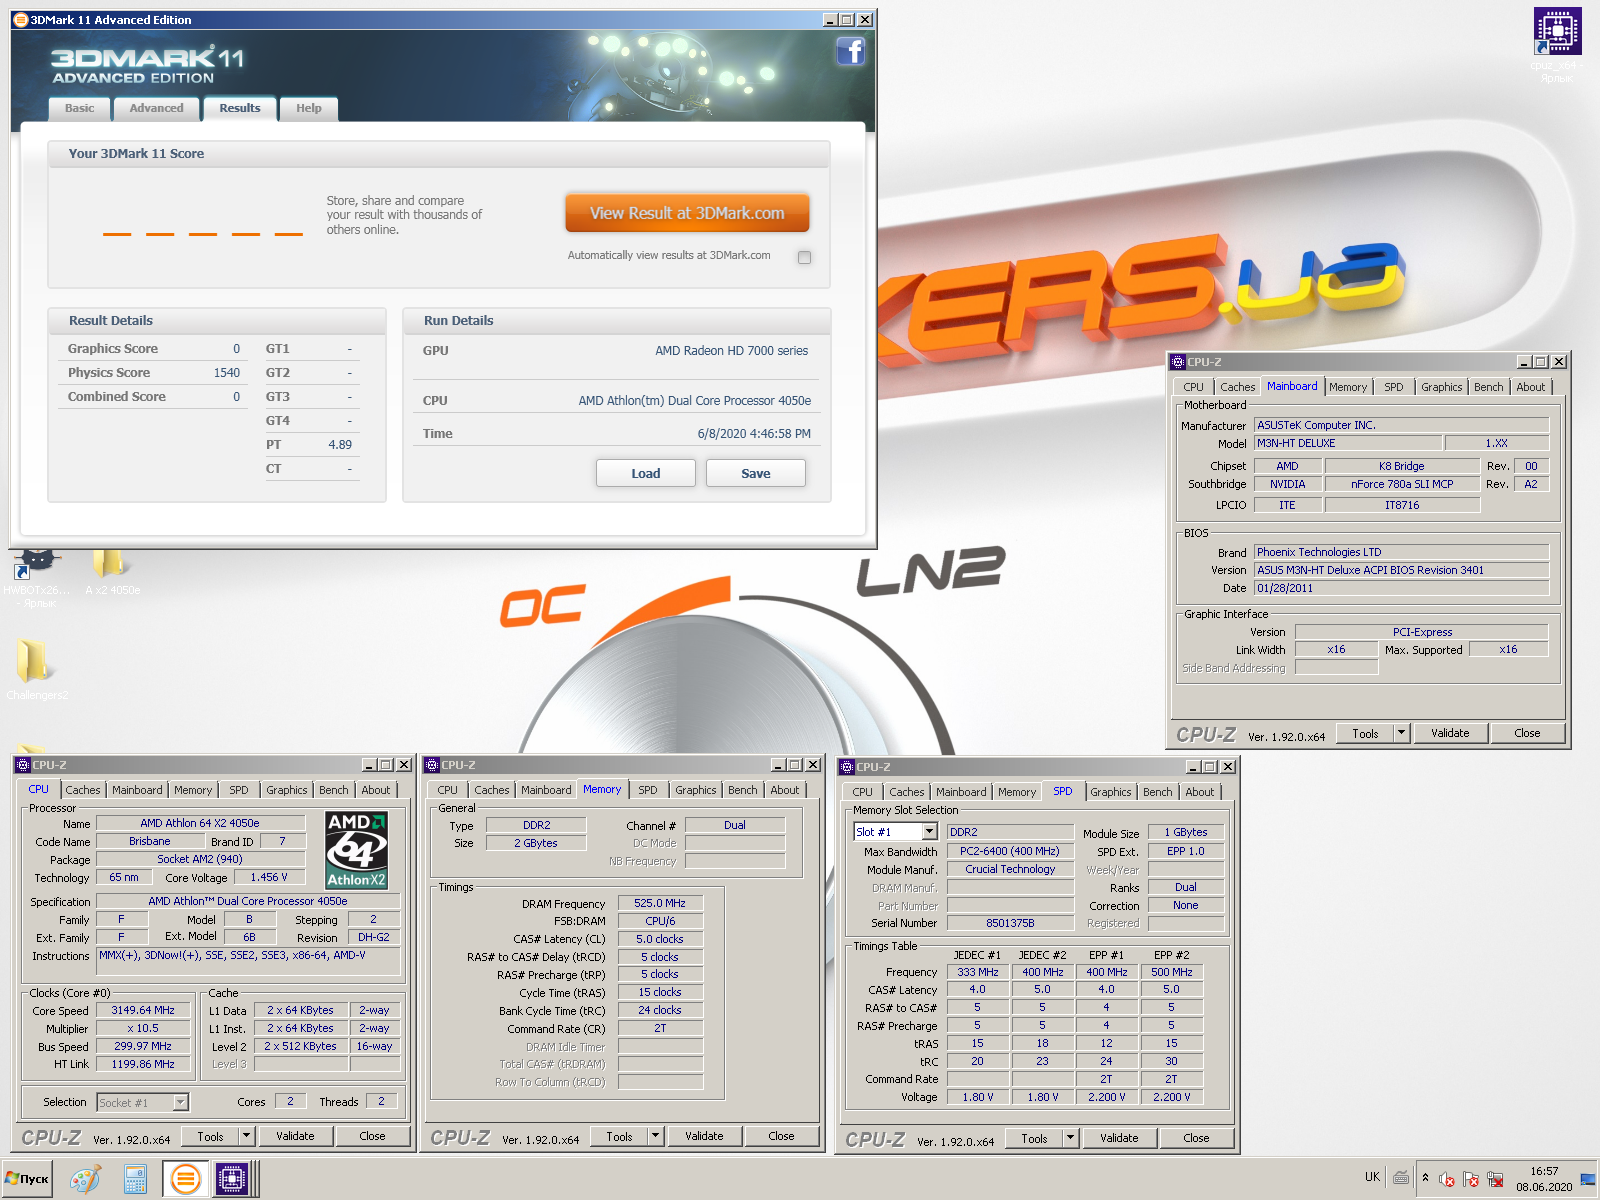
Task: Click the Physics Score value 1540
Action: coord(226,373)
